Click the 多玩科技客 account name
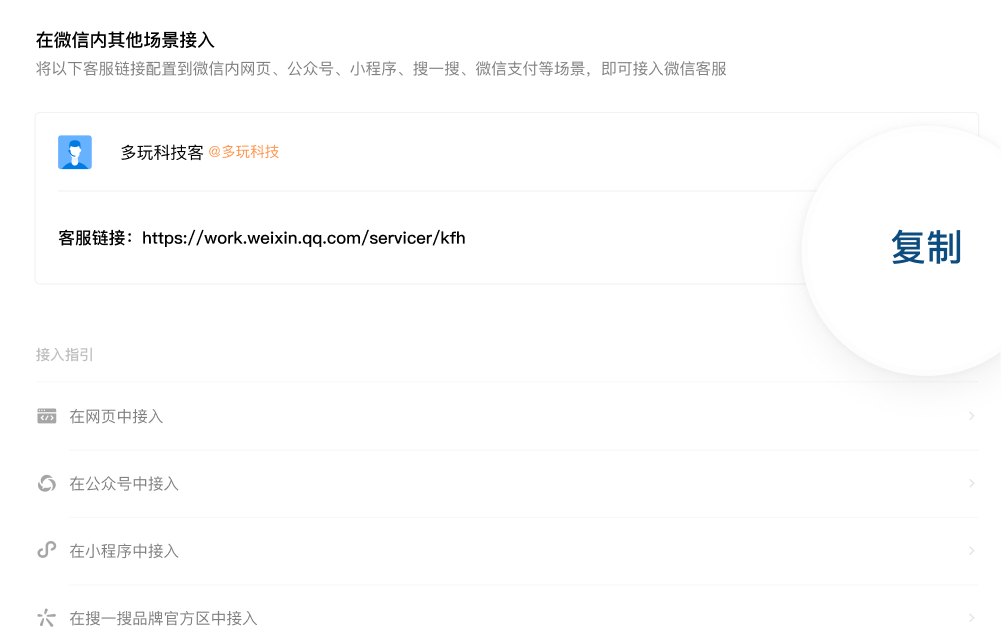 click(x=162, y=153)
